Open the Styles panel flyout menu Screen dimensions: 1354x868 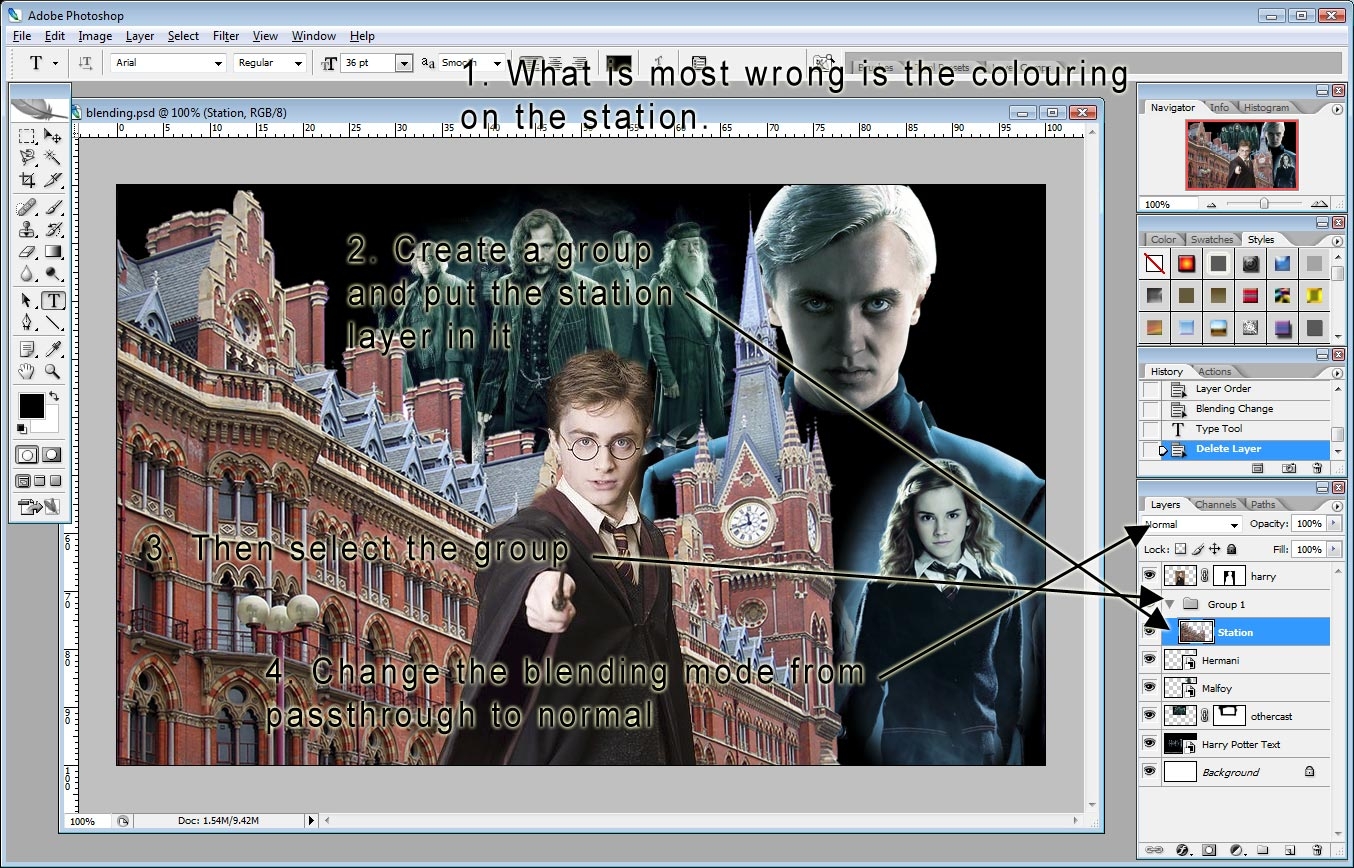(x=1337, y=241)
